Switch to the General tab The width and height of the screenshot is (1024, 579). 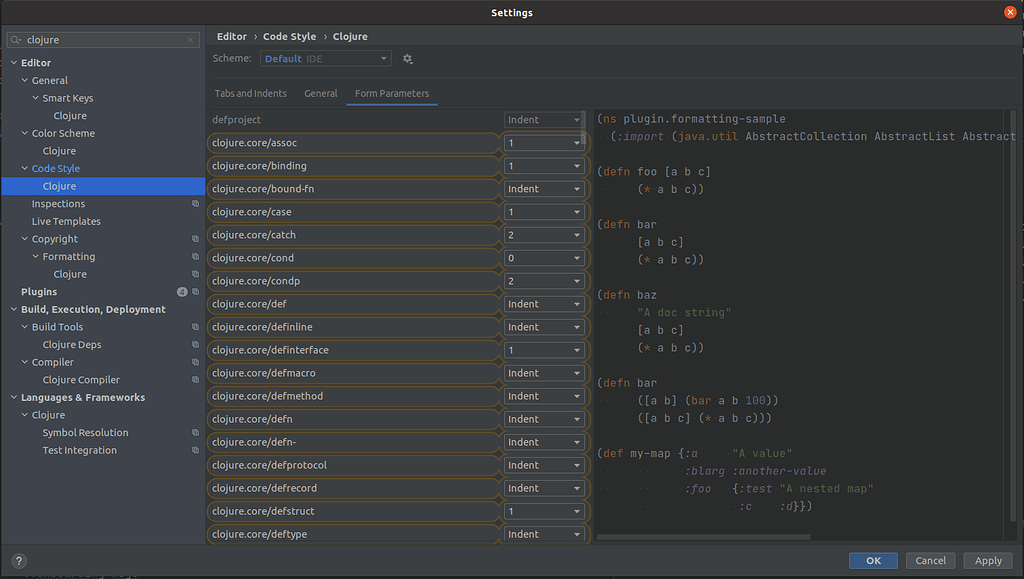[321, 93]
